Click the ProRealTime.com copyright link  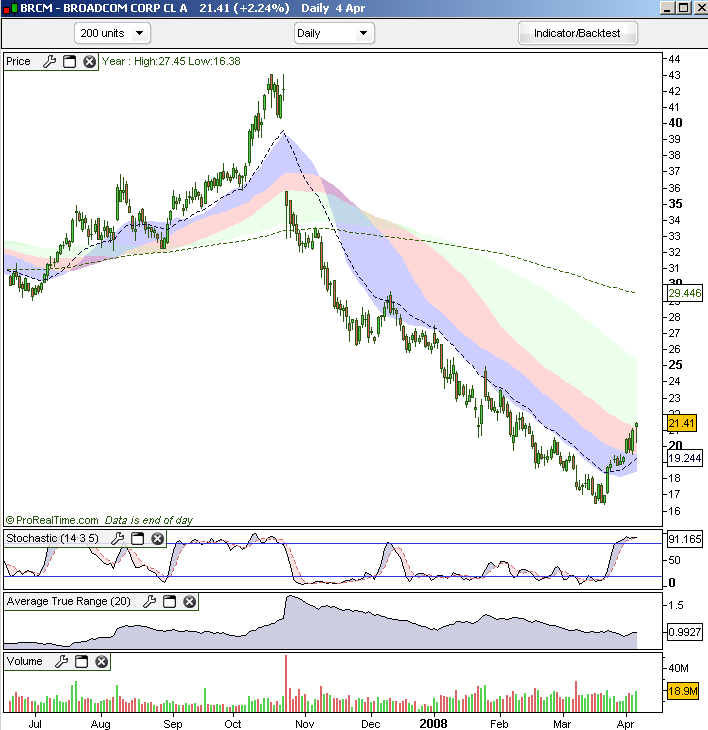point(52,520)
